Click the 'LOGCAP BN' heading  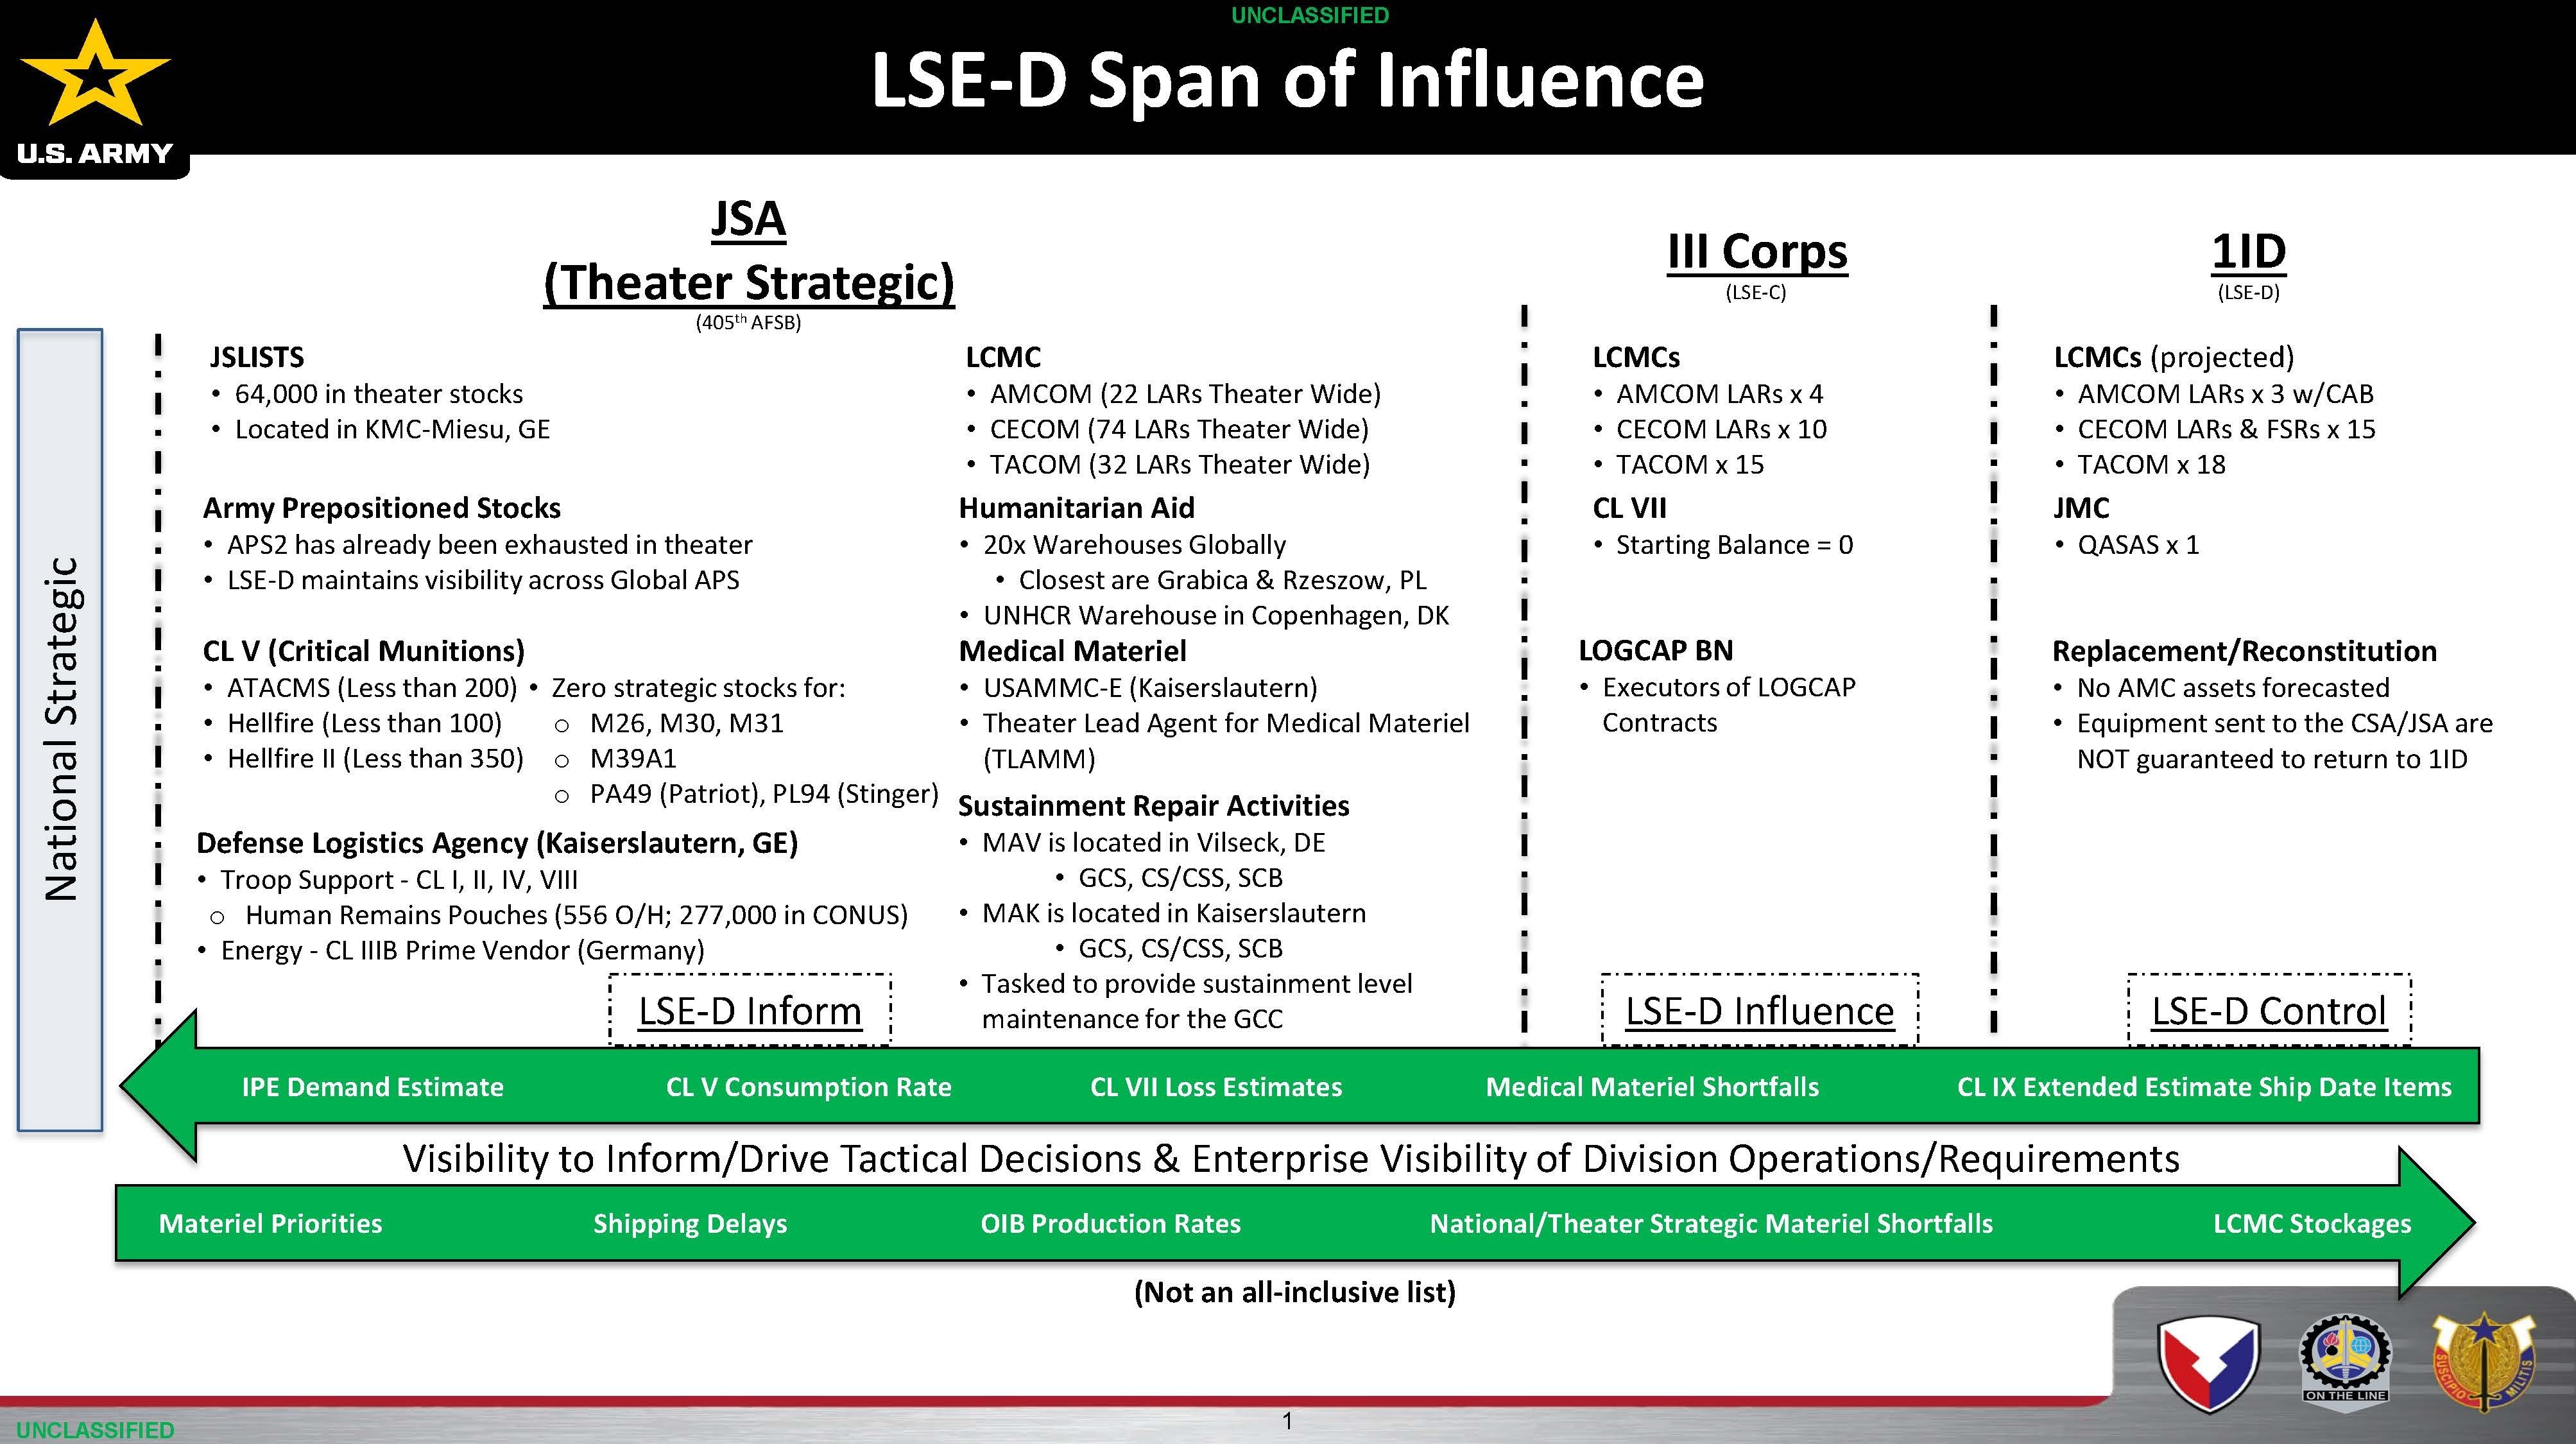tap(1656, 651)
